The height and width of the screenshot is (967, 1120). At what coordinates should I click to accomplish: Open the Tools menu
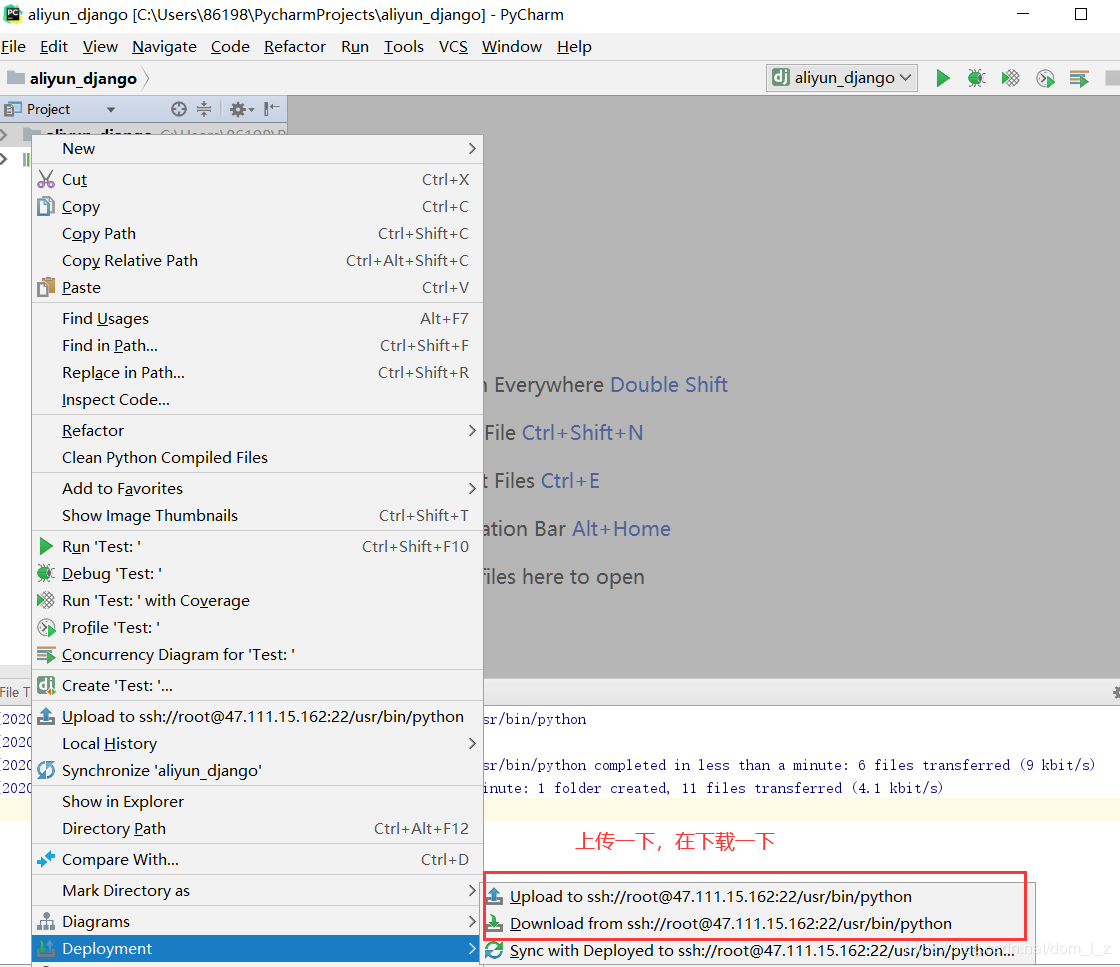point(404,47)
